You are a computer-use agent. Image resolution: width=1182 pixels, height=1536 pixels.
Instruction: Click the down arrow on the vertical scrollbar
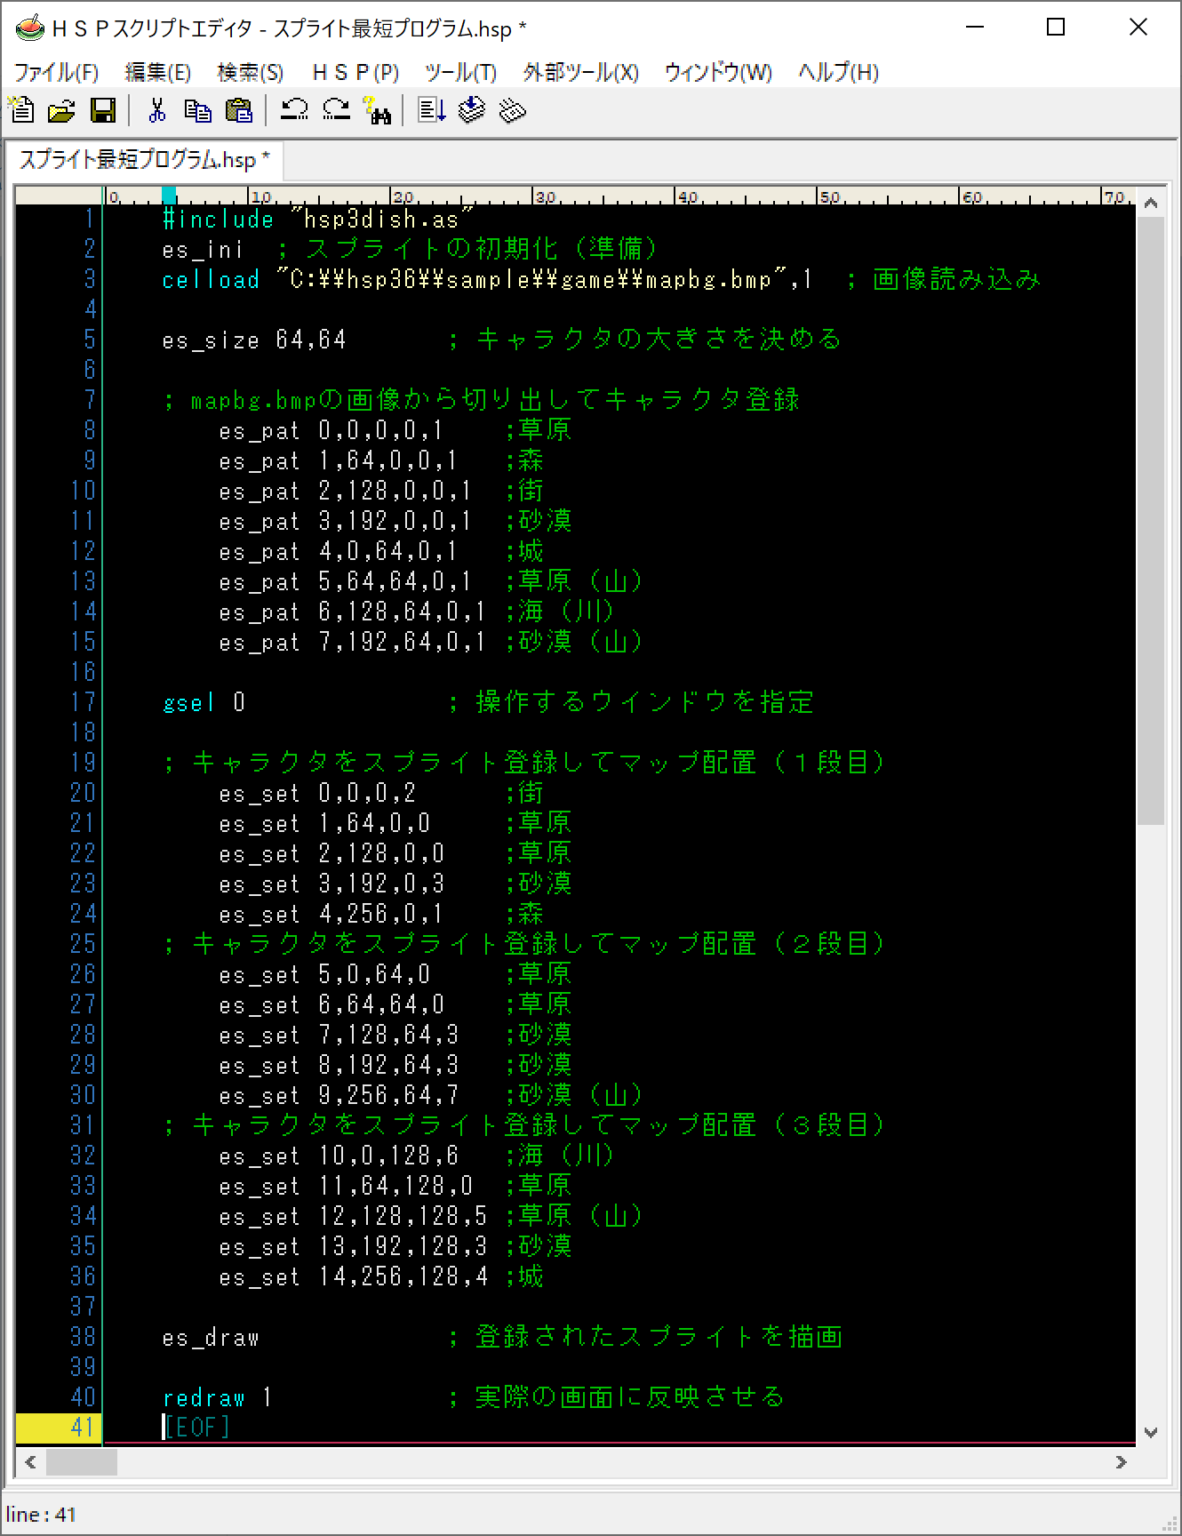coord(1150,1431)
